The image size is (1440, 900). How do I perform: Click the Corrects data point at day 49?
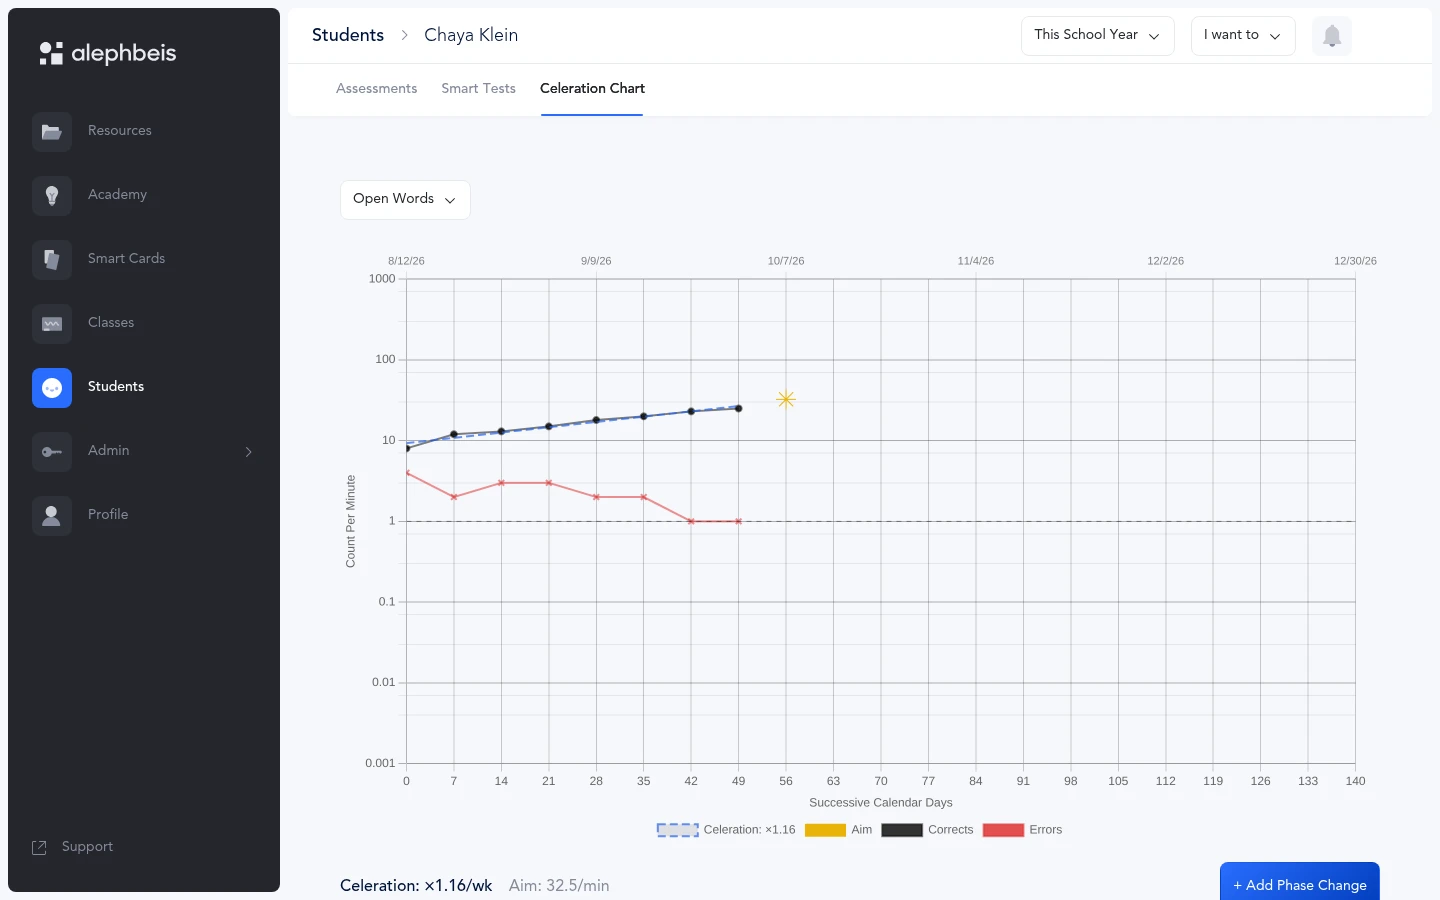739,408
